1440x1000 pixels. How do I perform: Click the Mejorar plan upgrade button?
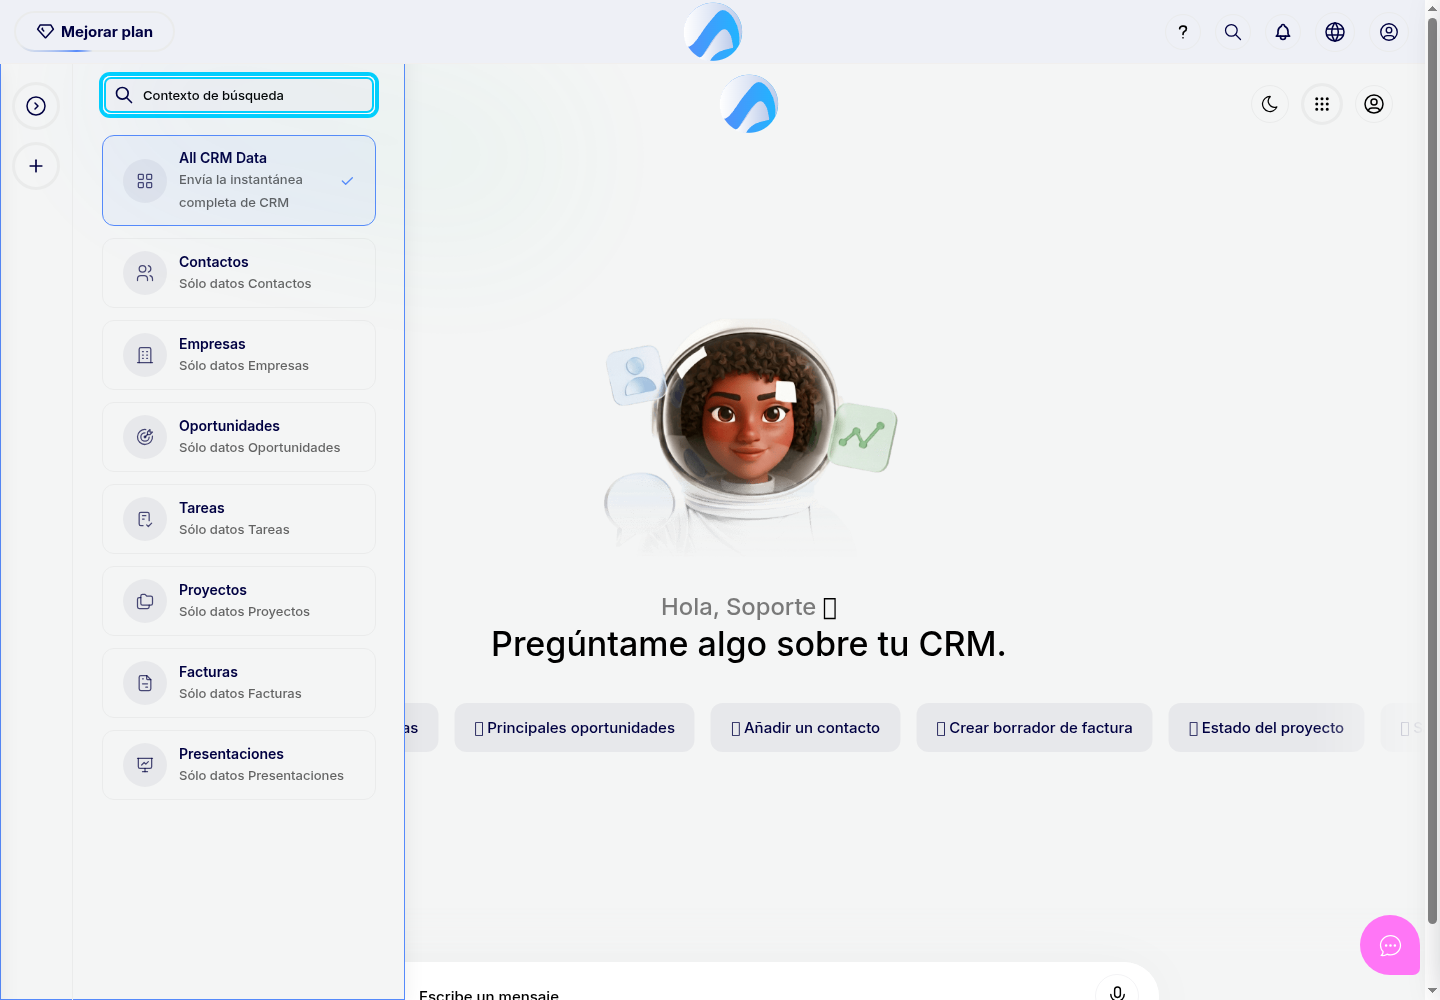(94, 32)
